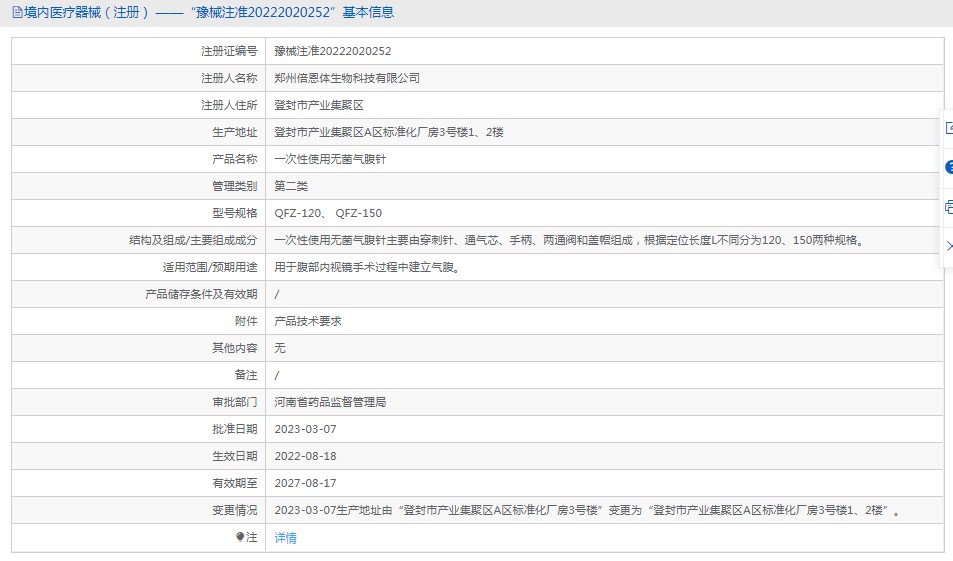Click the blue question mark help icon
Viewport: 953px width, 561px height.
click(x=949, y=167)
